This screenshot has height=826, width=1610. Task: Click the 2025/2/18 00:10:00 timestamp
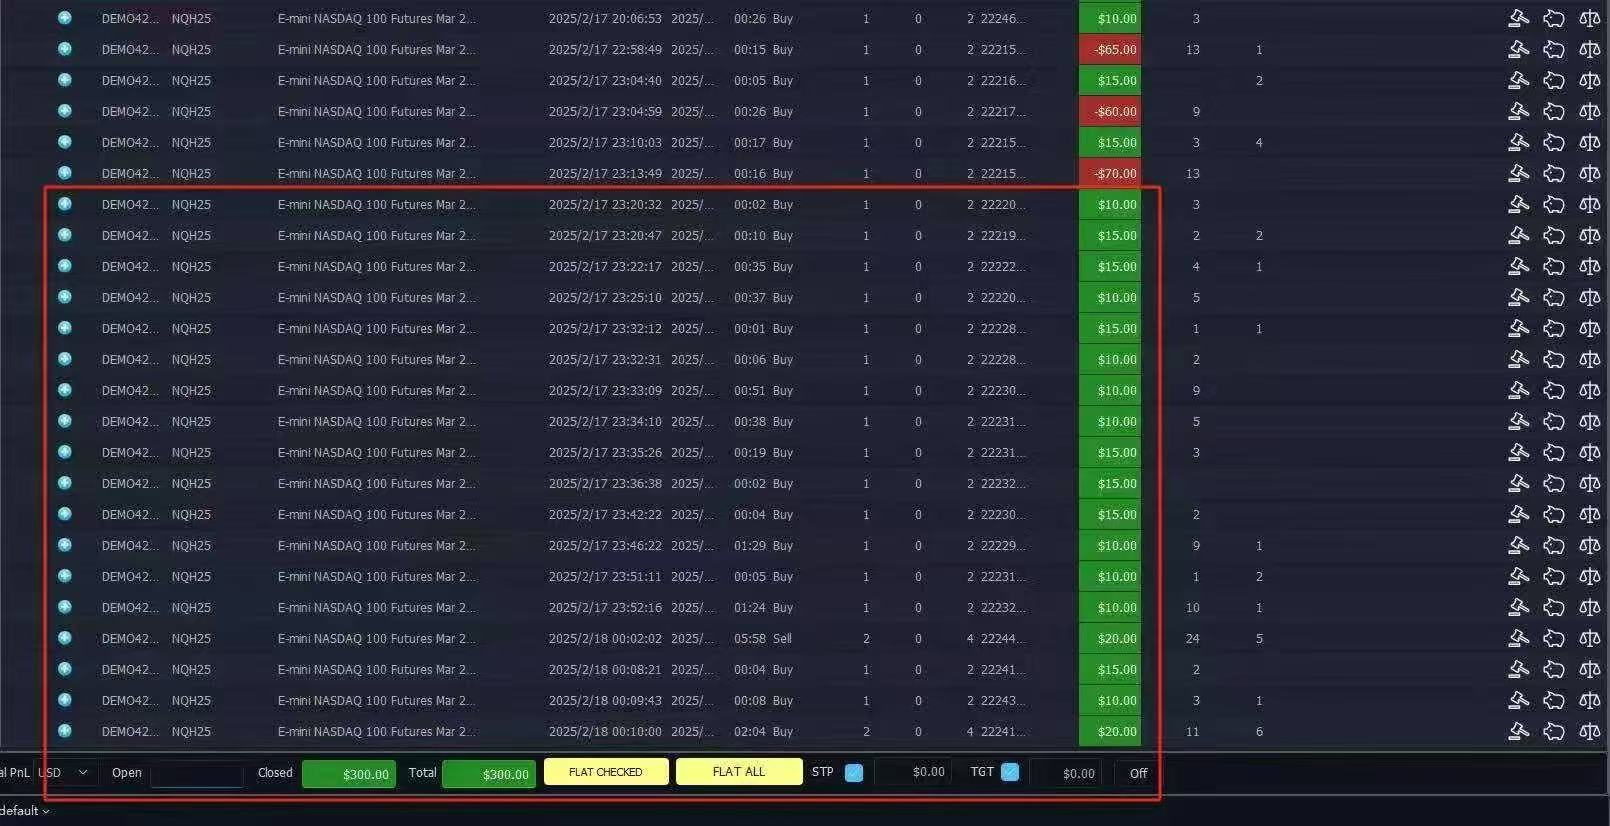[605, 731]
